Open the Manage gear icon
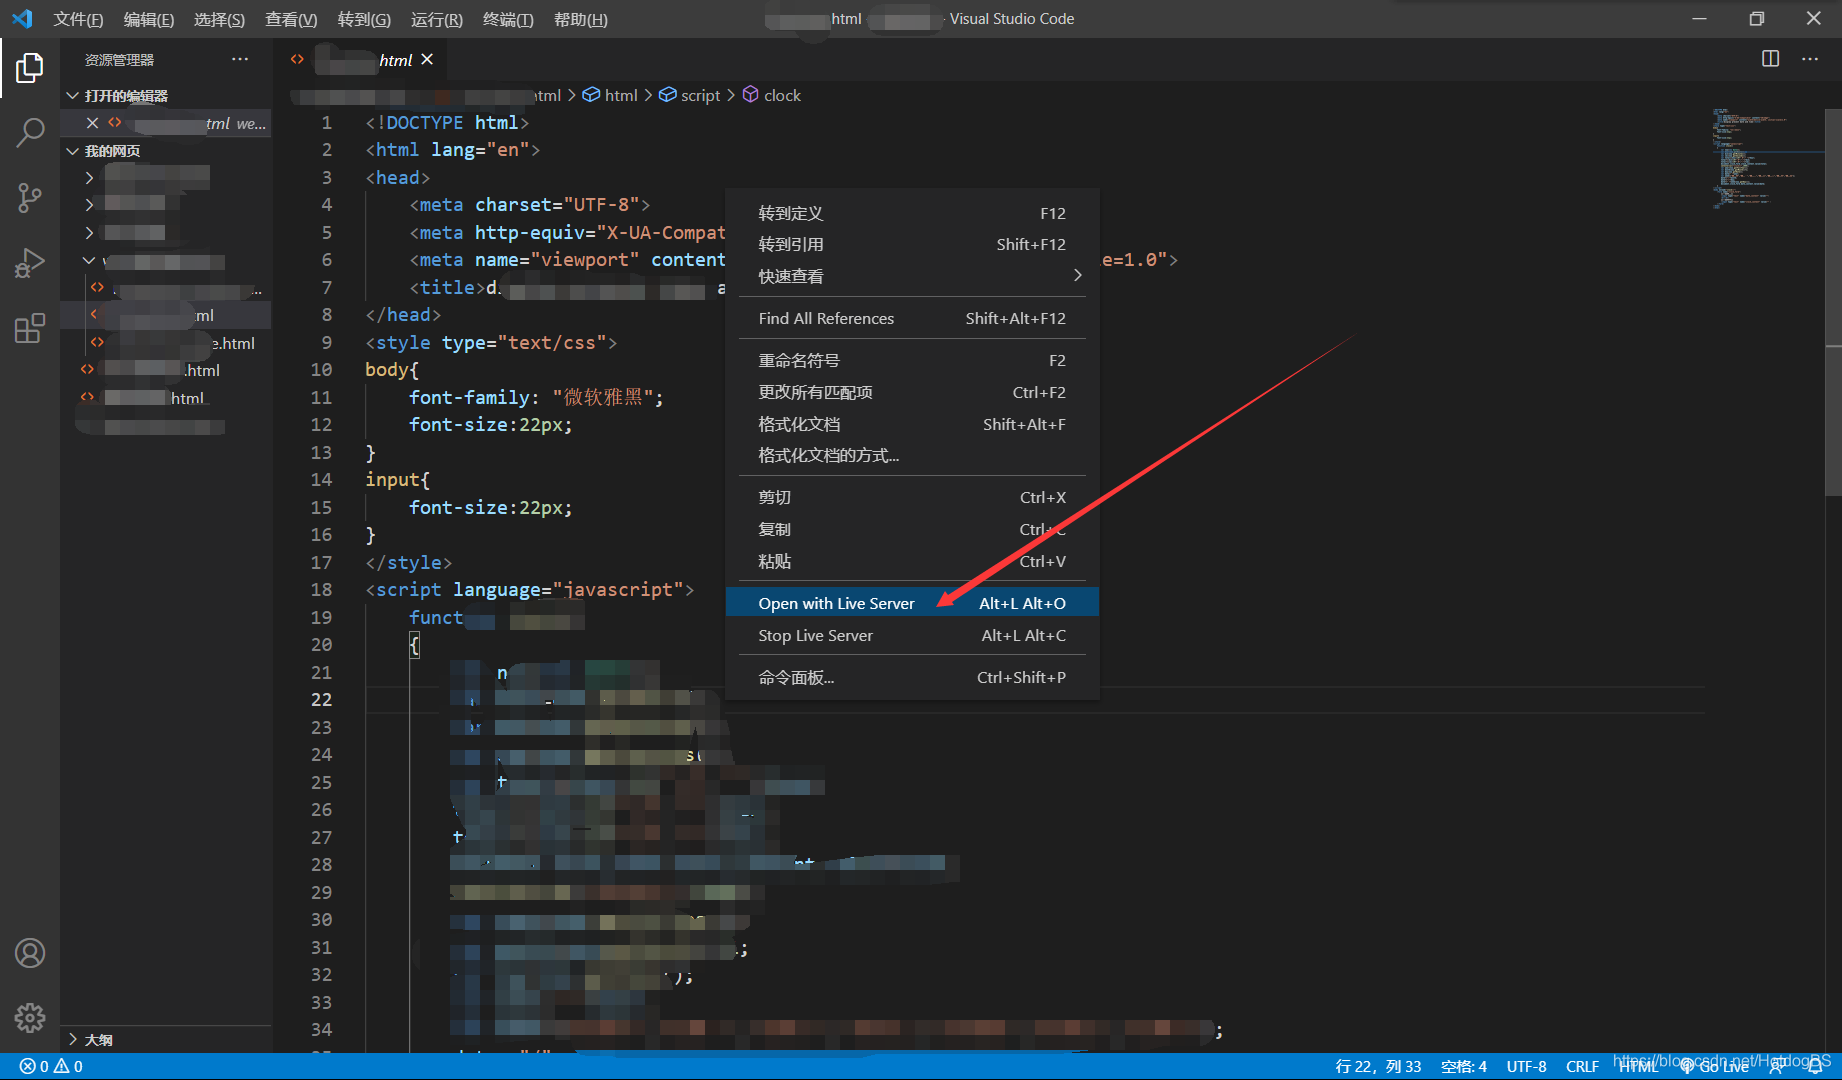1842x1080 pixels. pyautogui.click(x=30, y=1018)
